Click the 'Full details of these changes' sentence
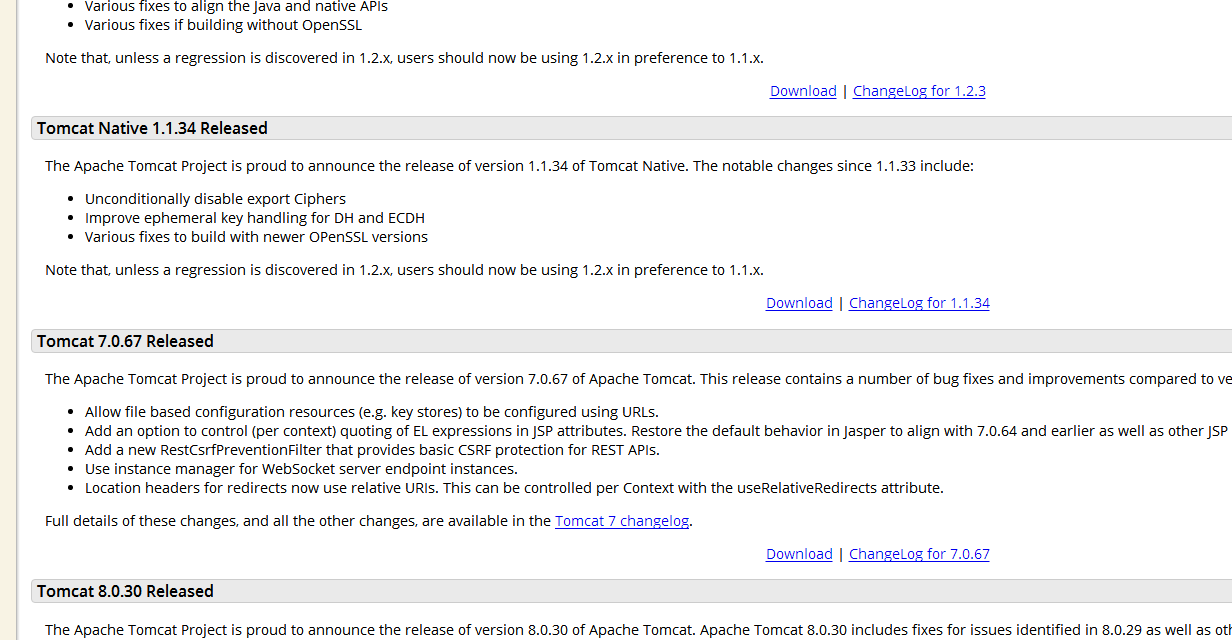 [x=298, y=521]
